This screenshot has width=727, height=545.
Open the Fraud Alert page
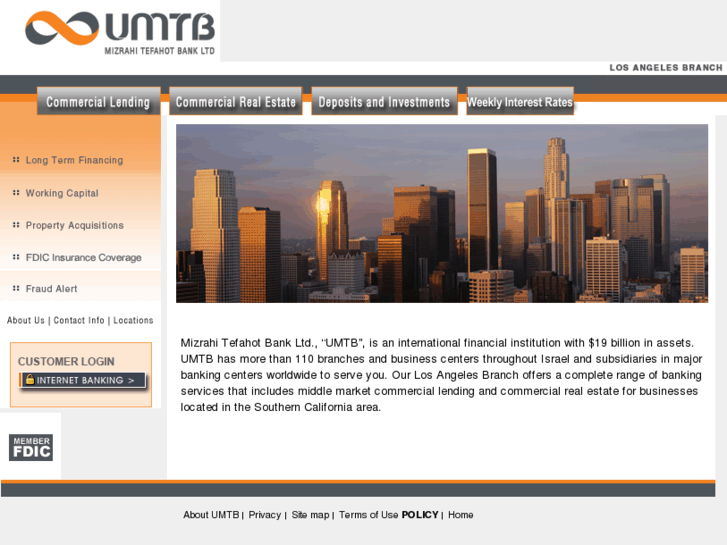click(51, 289)
